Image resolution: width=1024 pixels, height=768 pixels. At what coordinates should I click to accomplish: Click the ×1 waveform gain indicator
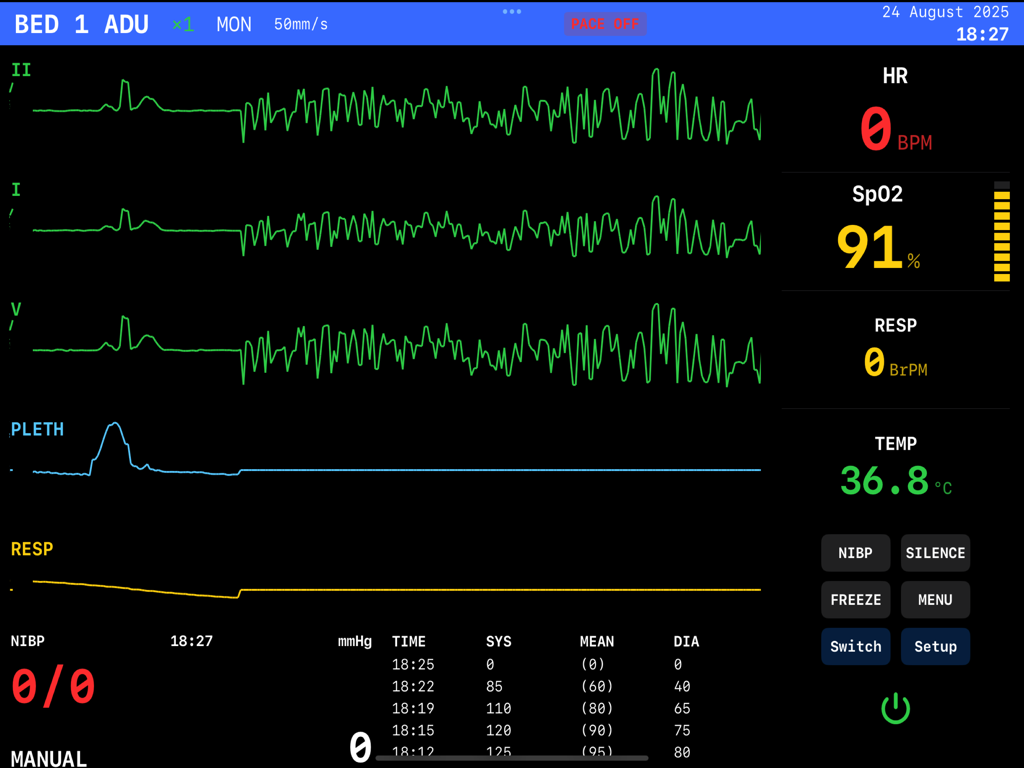point(182,24)
